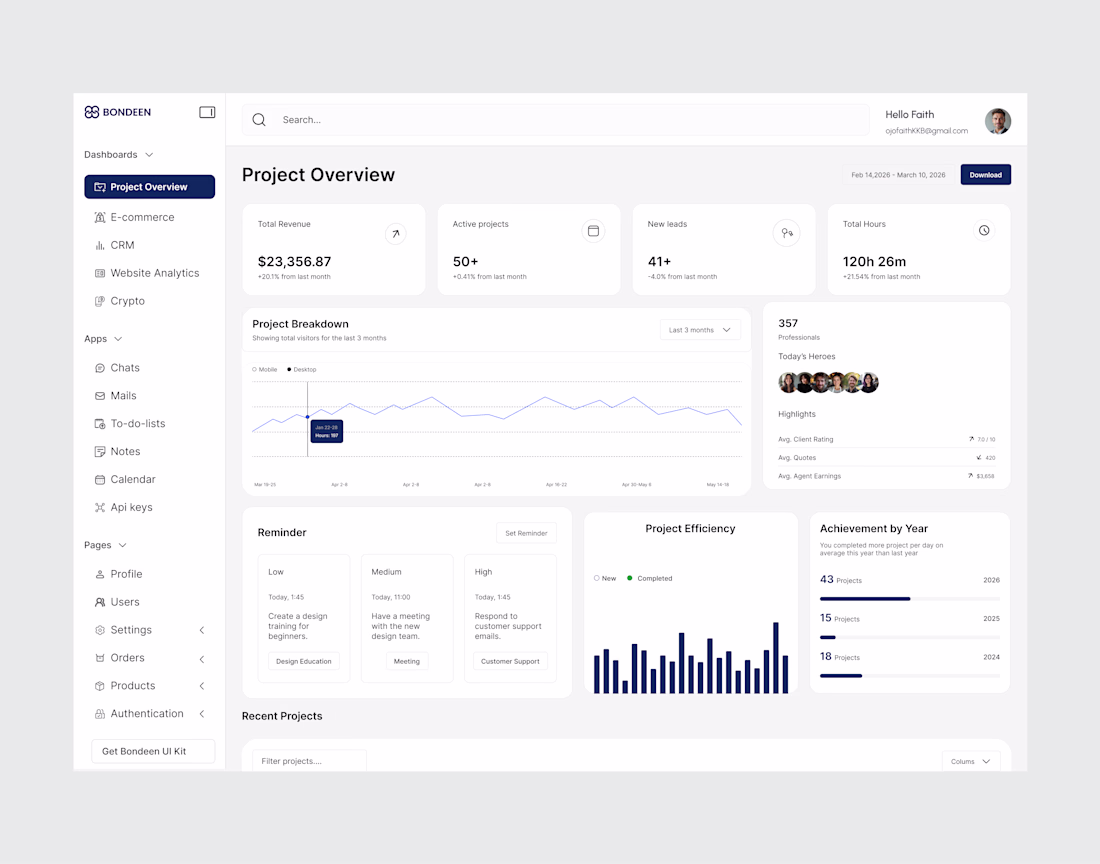Toggle the Desktop legend in Project Breakdown

click(302, 370)
